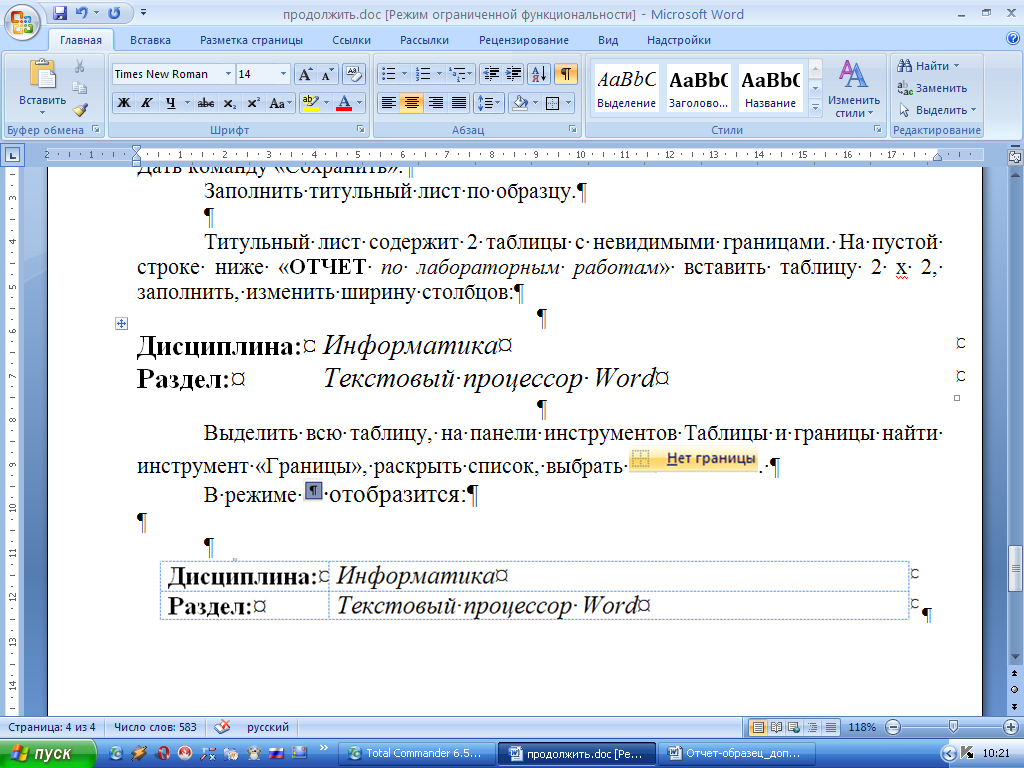Sort text with the A-Z sort icon

(539, 74)
